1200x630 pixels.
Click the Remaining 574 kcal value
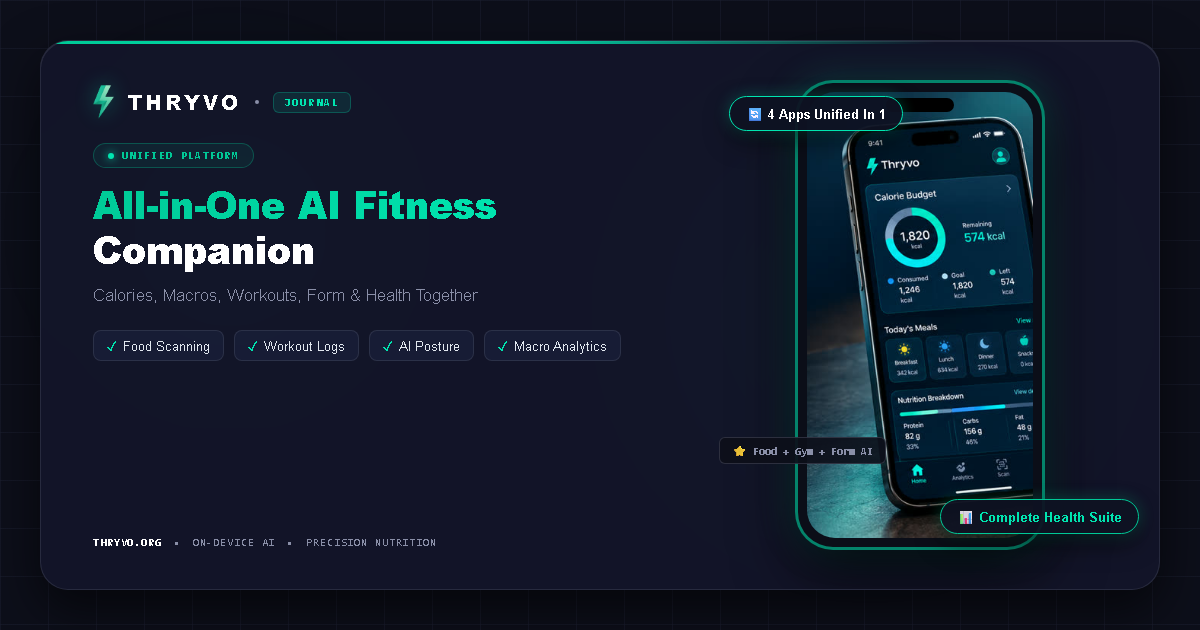(984, 237)
